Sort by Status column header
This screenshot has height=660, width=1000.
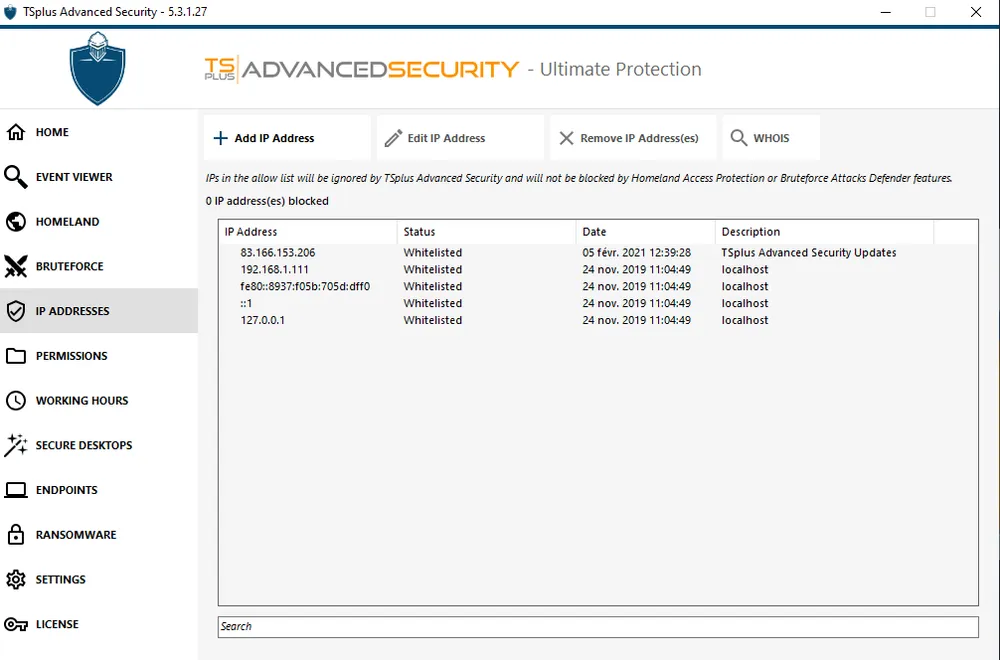click(486, 231)
